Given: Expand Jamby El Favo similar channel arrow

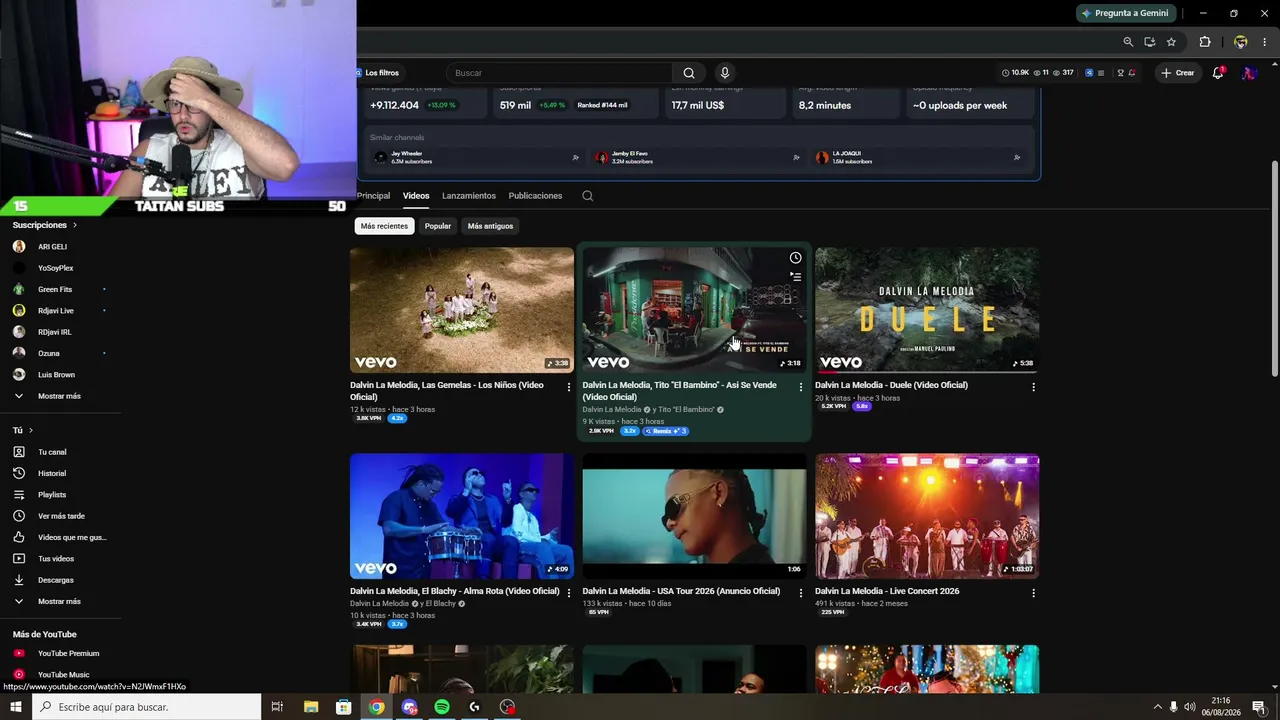Looking at the screenshot, I should click(796, 157).
